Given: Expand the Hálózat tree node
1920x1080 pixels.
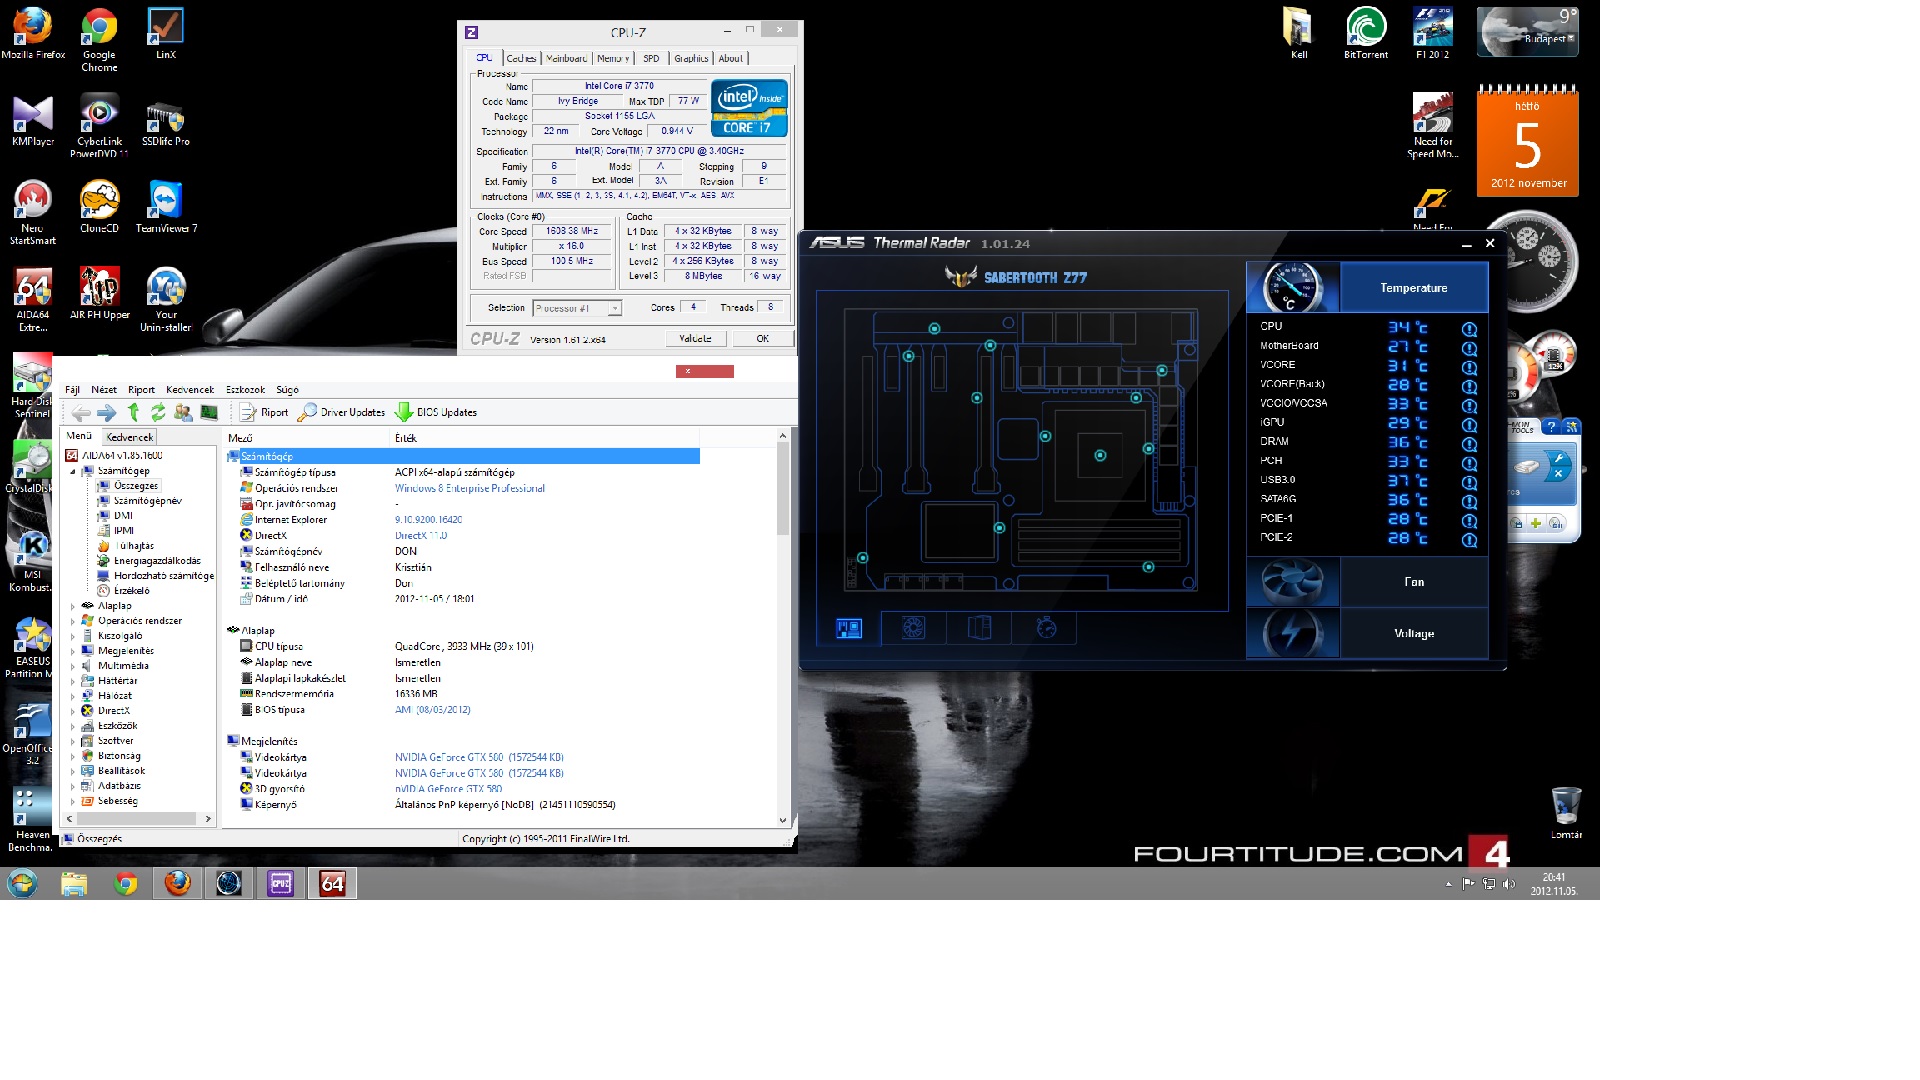Looking at the screenshot, I should coord(73,696).
